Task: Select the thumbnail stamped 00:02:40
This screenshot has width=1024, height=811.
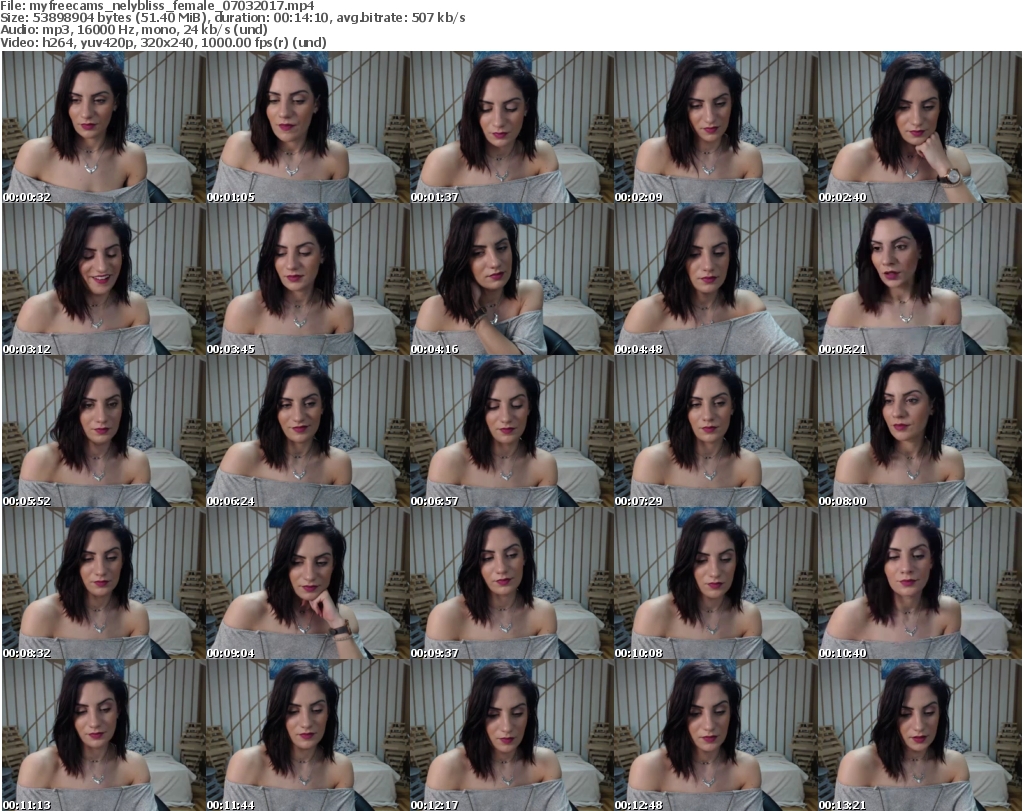Action: (x=920, y=127)
